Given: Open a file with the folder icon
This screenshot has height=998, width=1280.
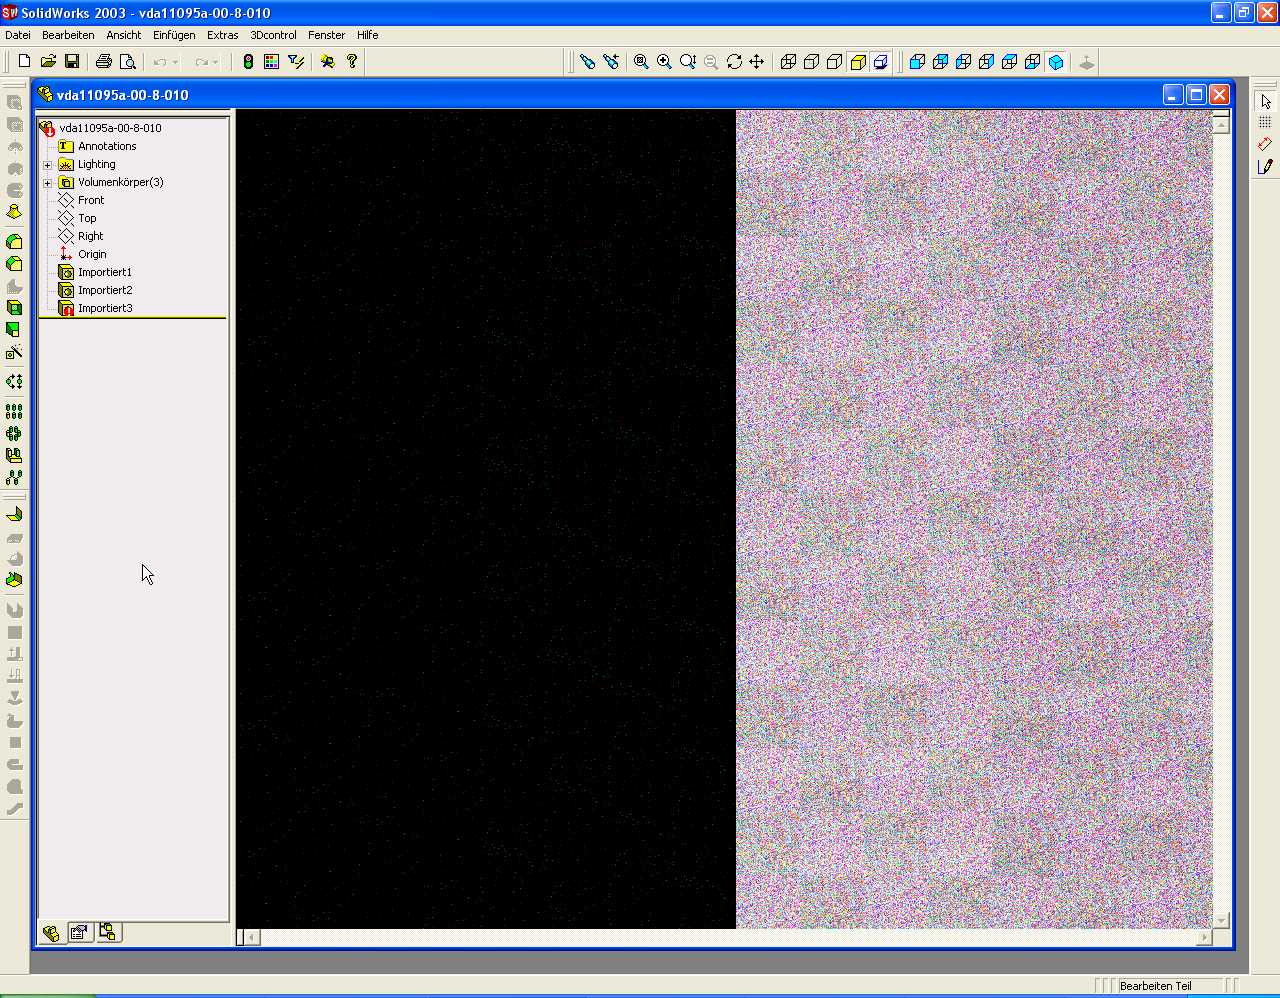Looking at the screenshot, I should click(x=48, y=62).
